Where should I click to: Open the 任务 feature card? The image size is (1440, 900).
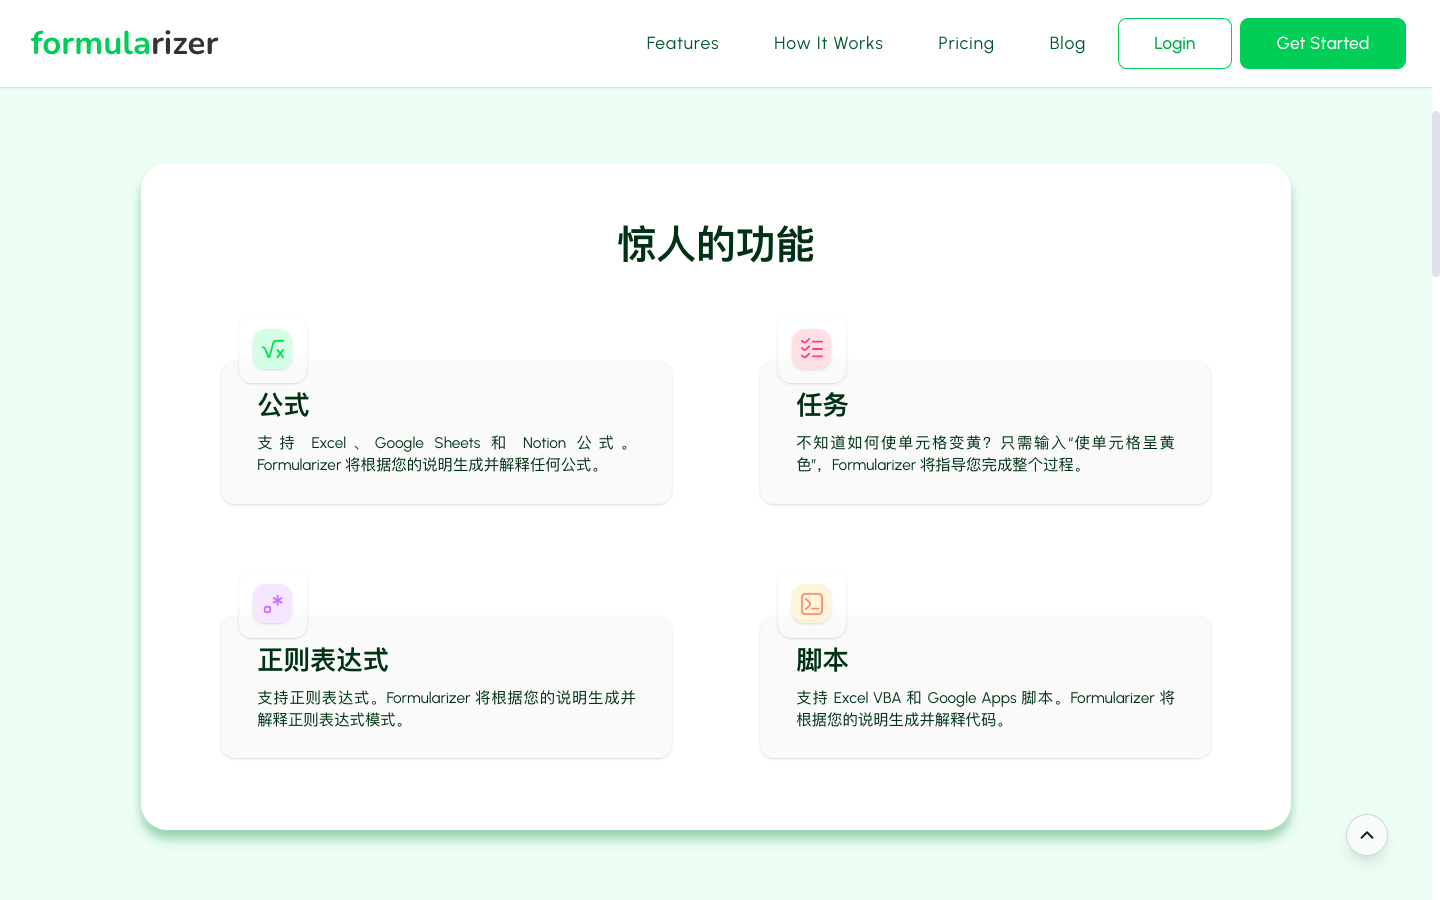(985, 432)
